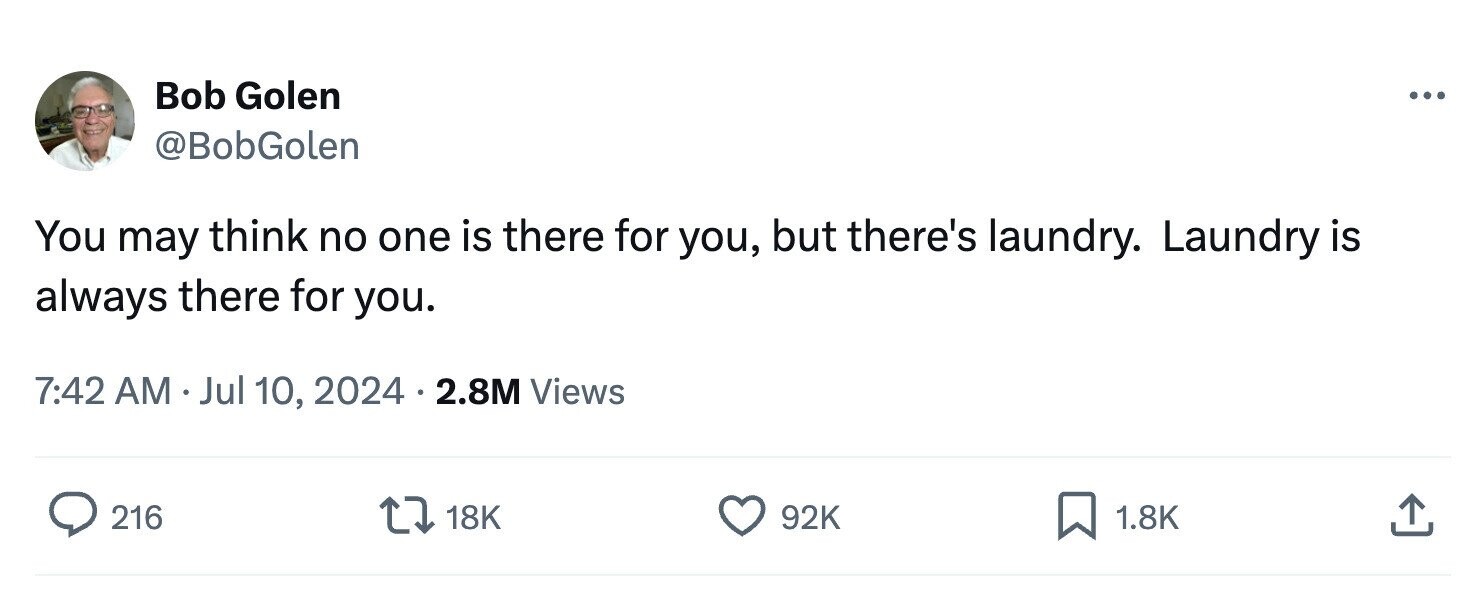Click the text "always there for you."

pos(236,298)
